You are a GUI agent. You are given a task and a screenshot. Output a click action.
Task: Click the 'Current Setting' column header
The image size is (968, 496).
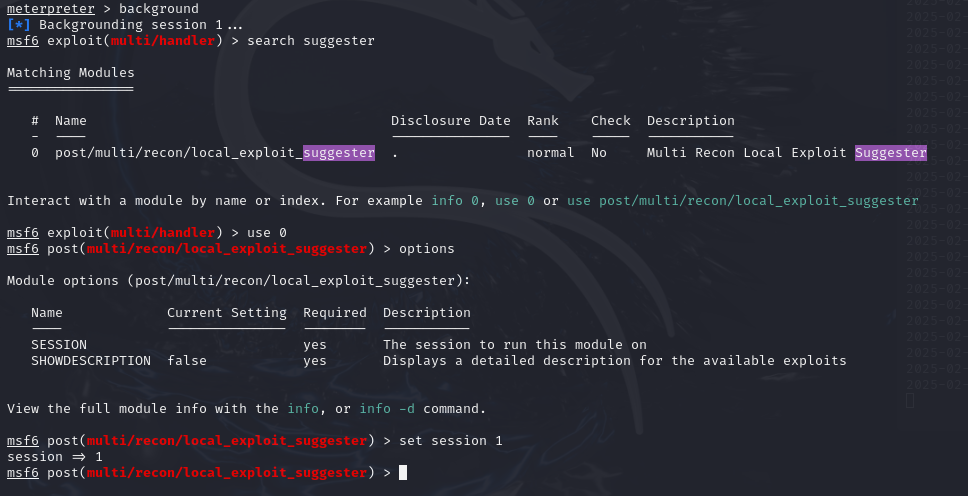coord(227,313)
